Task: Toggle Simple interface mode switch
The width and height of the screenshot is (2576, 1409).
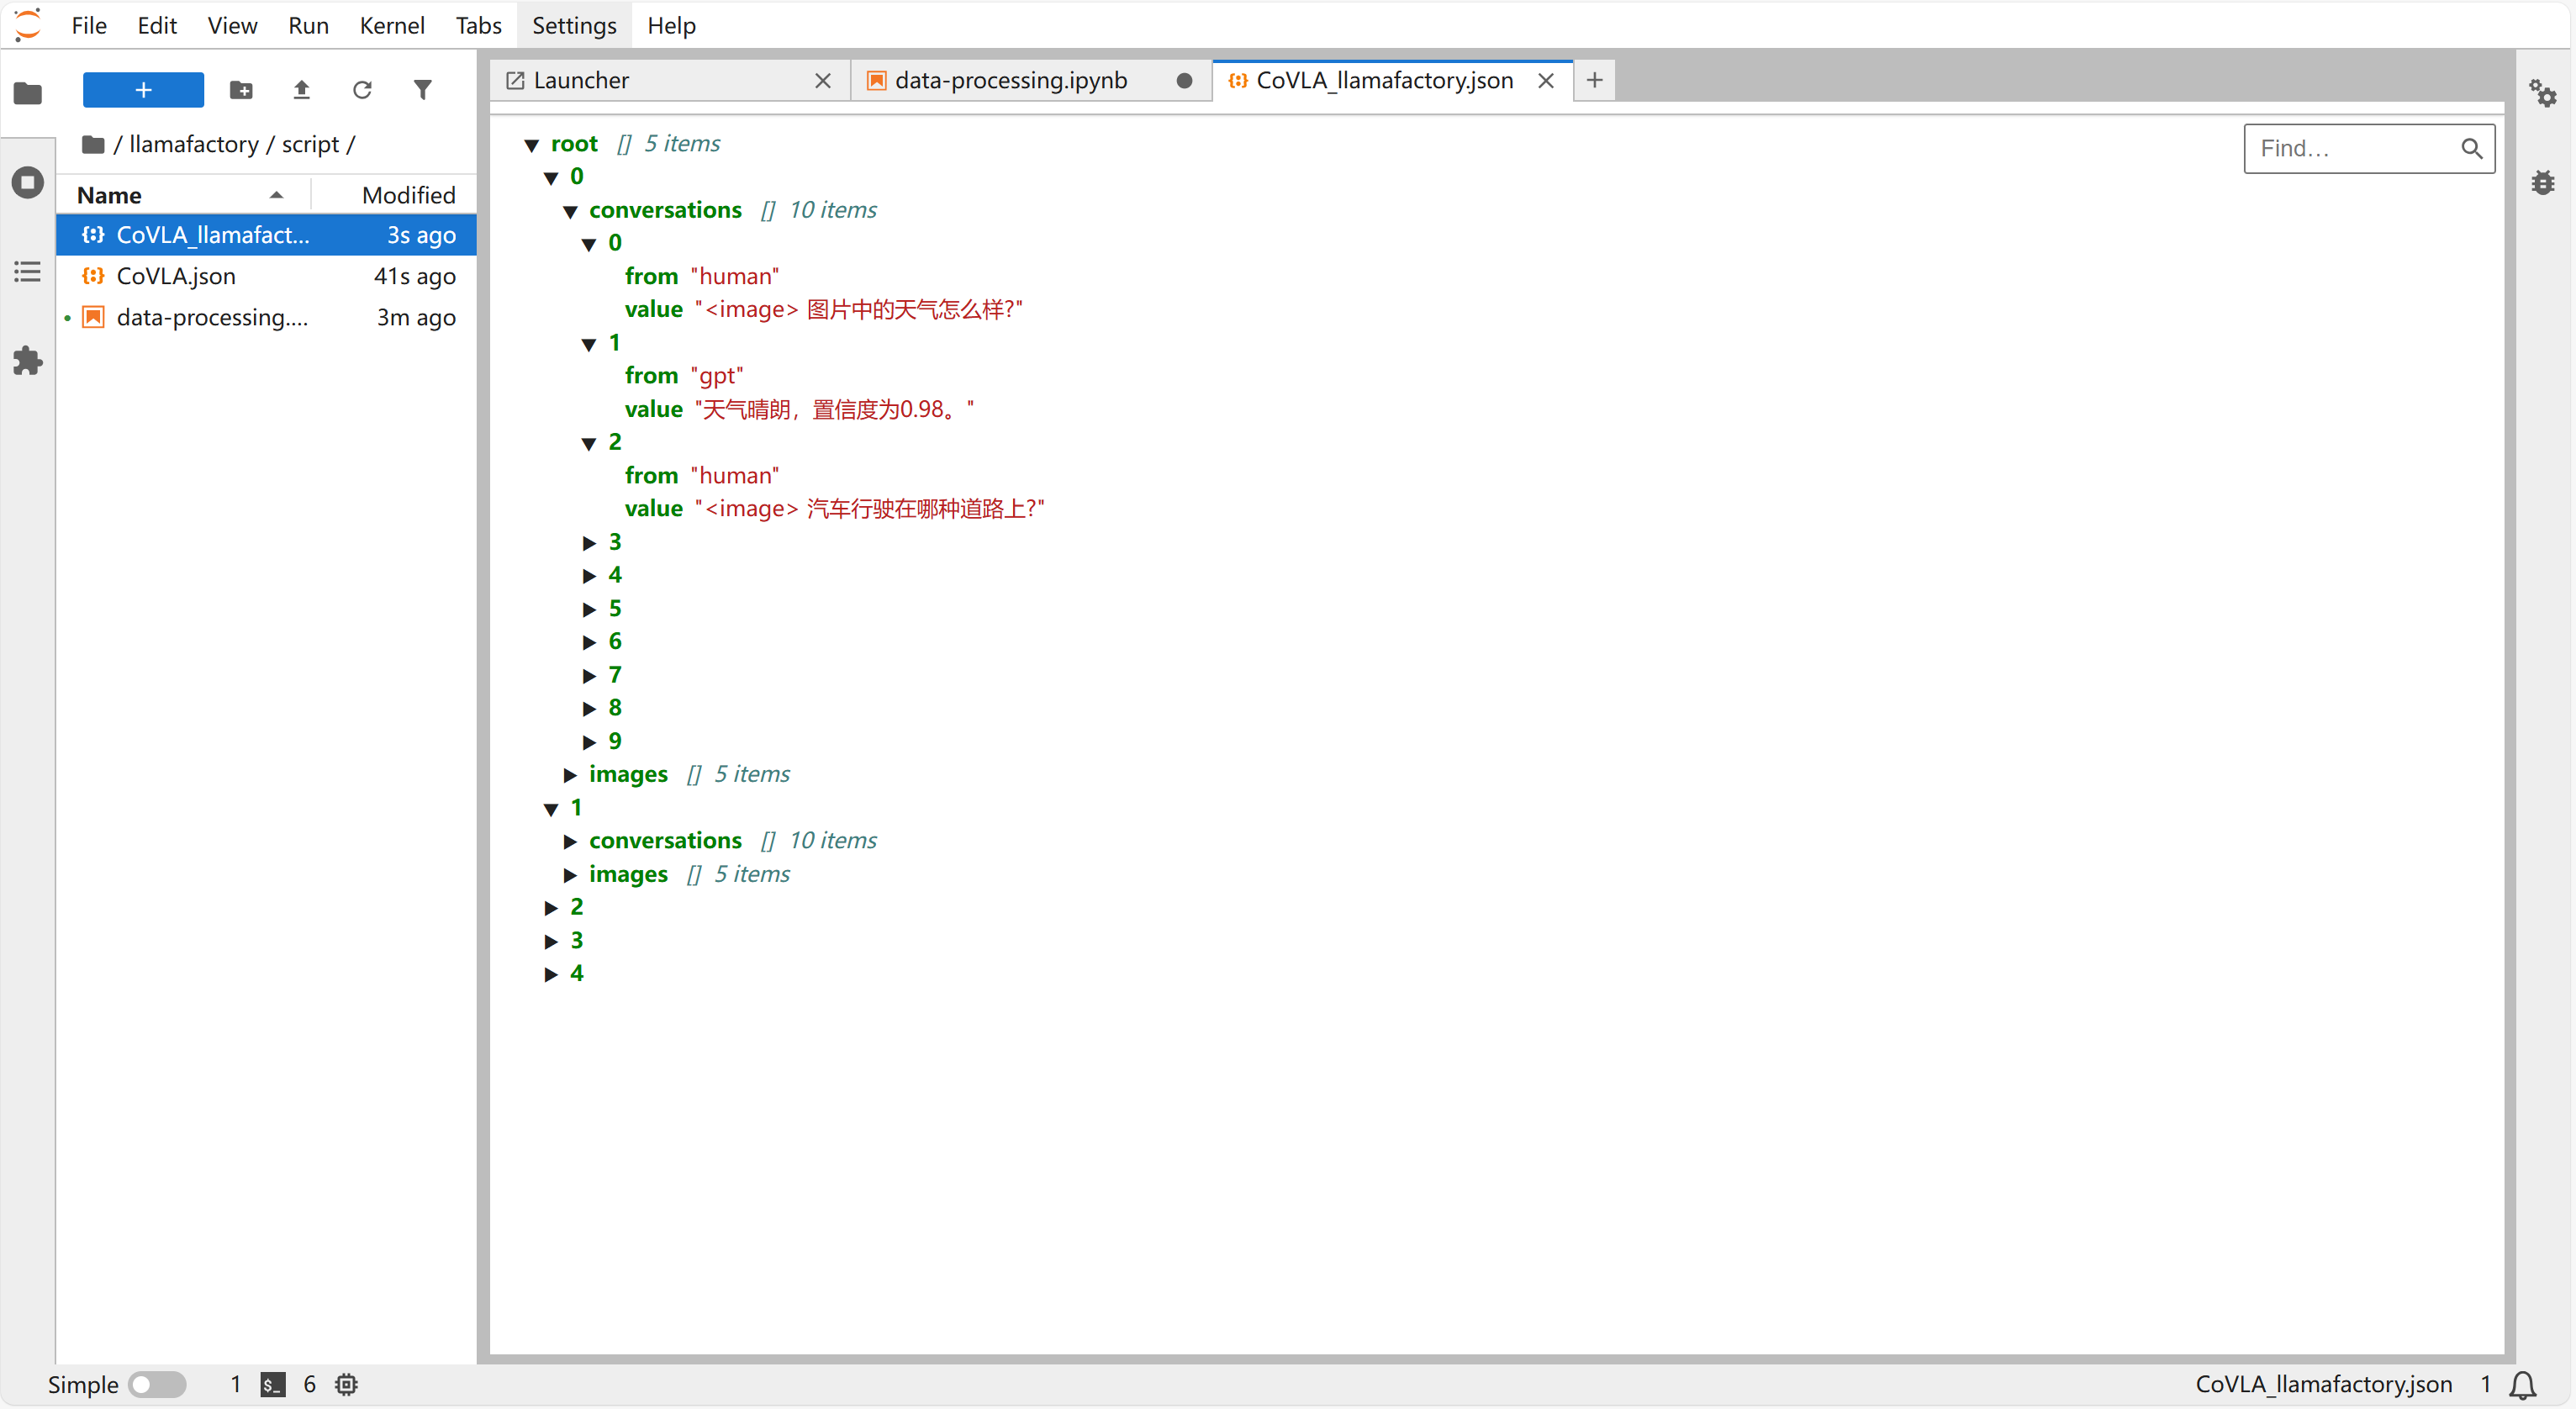Action: pyautogui.click(x=158, y=1384)
